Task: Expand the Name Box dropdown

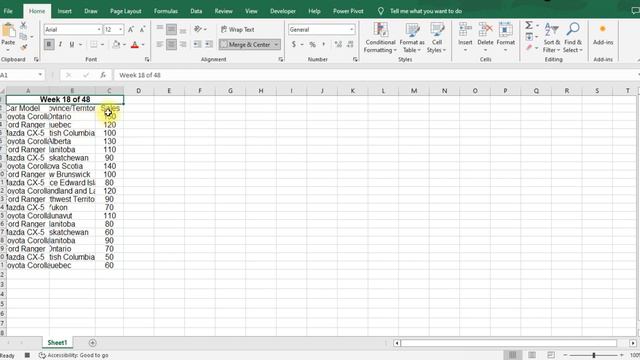Action: tap(40, 75)
